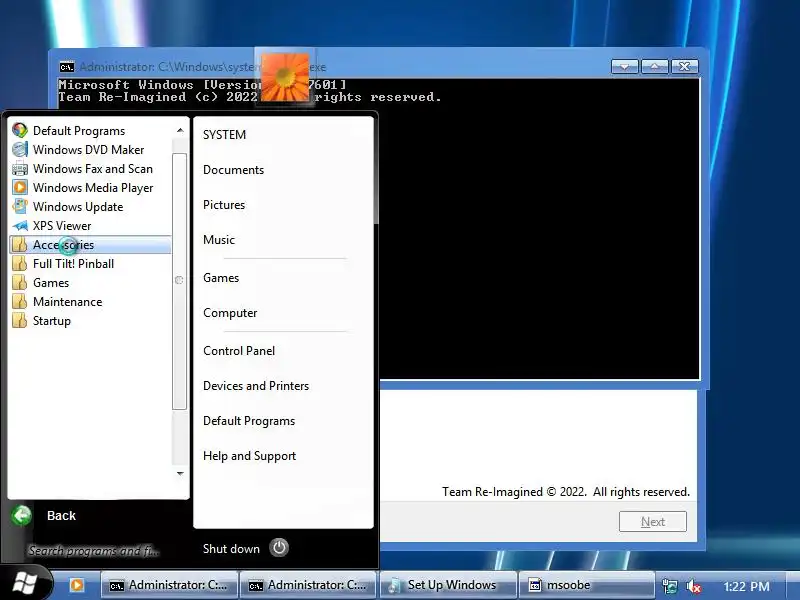Launch Media Player from taskbar pinned icon
The image size is (800, 600).
[77, 585]
